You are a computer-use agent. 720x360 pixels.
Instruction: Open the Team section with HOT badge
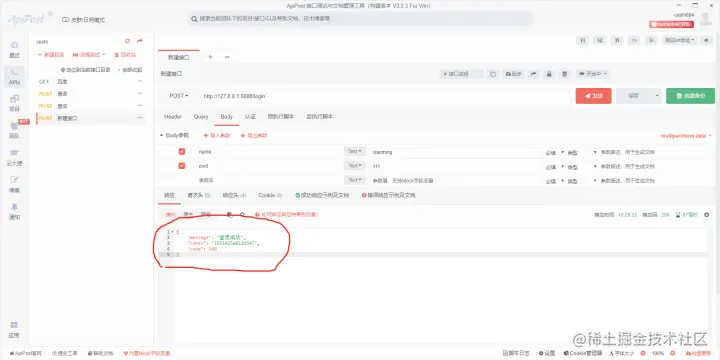14,130
